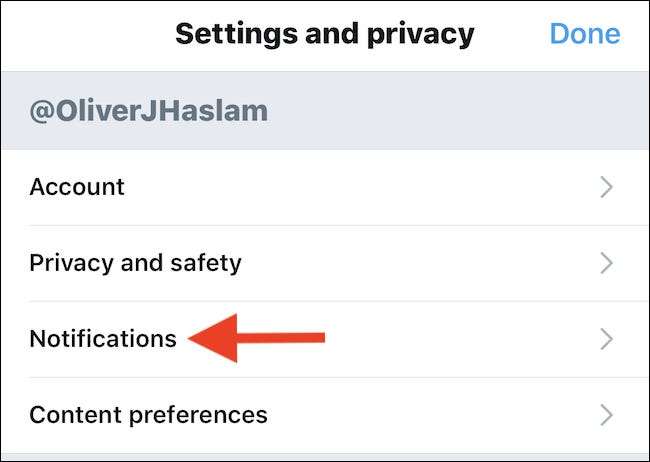
Task: Click the gray strip below Content preferences
Action: coord(325,457)
